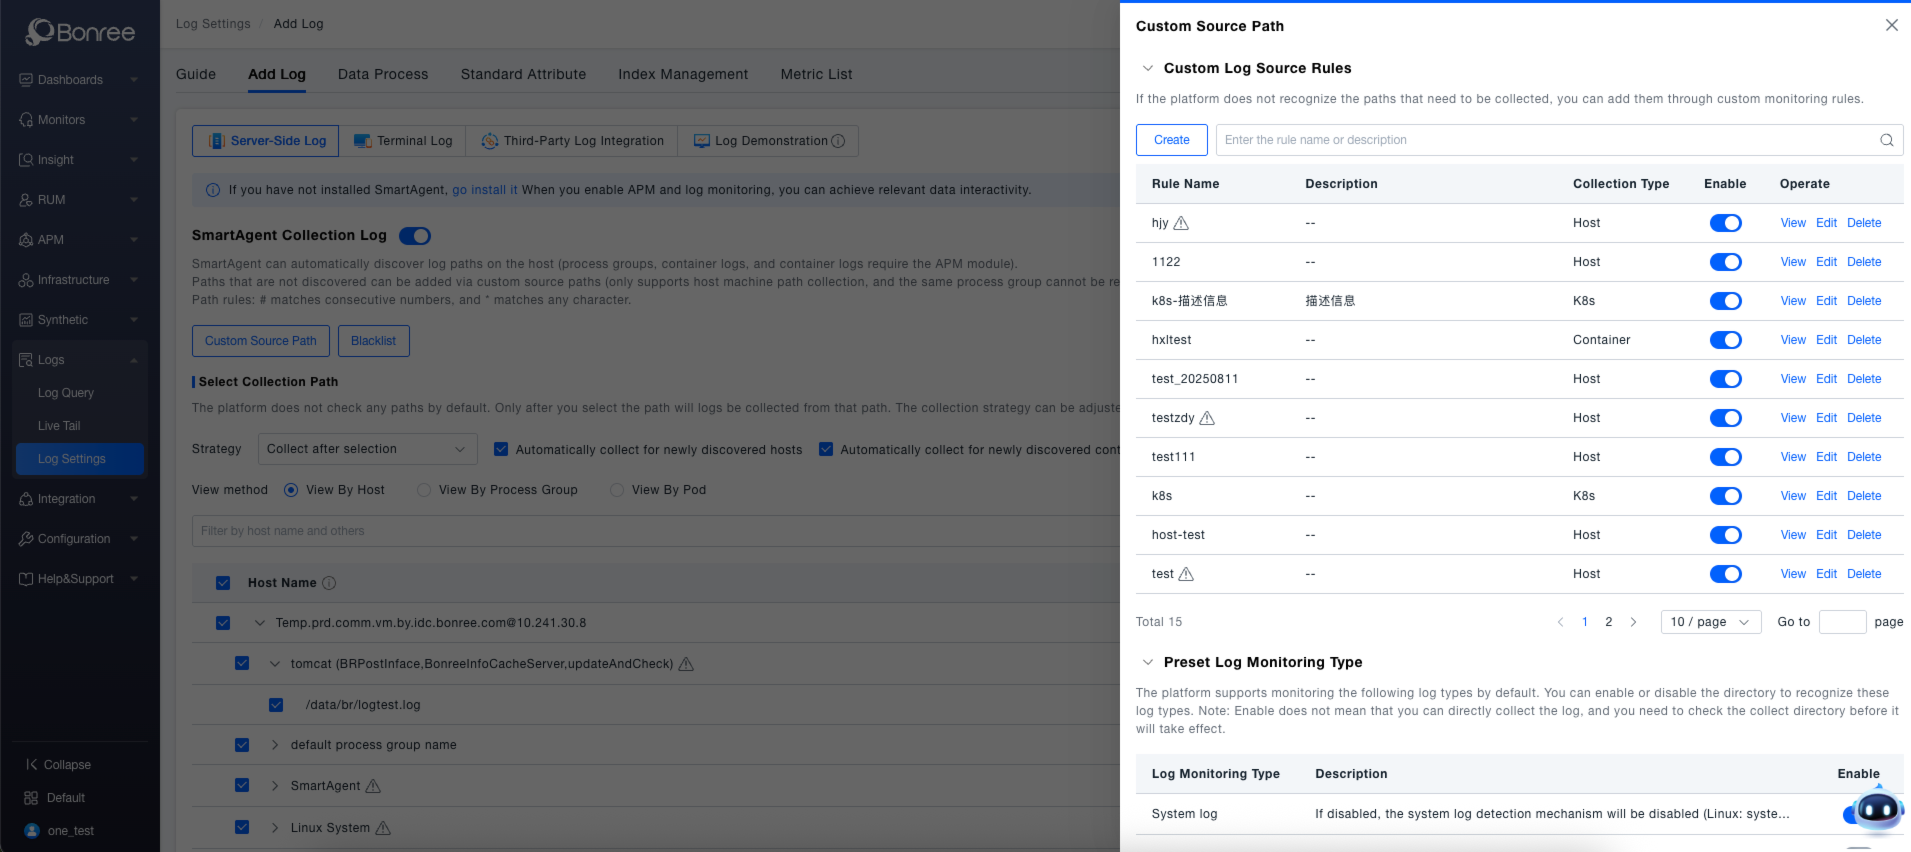The image size is (1911, 852).
Task: Click the info icon beside Log Demonstration
Action: coord(838,141)
